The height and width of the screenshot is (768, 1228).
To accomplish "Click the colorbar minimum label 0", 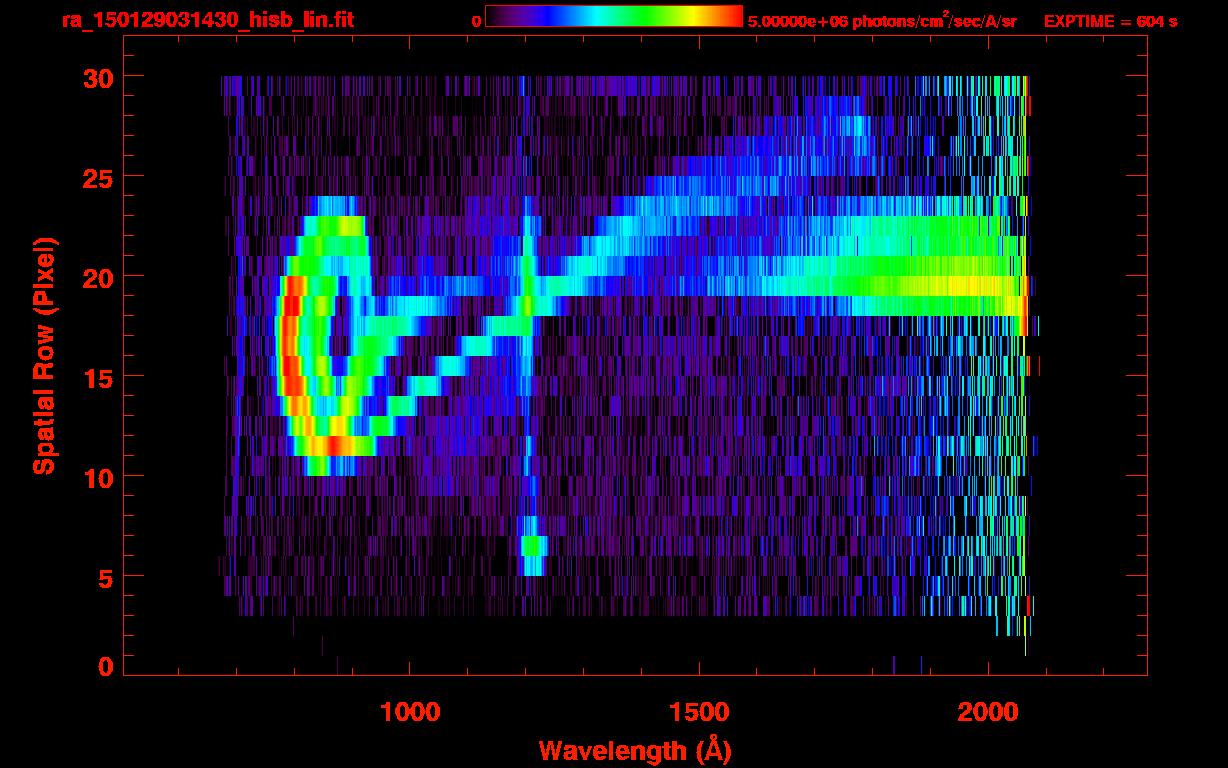I will tap(476, 21).
